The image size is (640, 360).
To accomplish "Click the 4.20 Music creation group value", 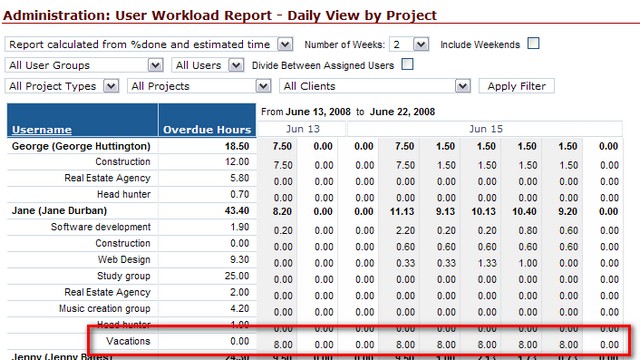I will (x=240, y=309).
